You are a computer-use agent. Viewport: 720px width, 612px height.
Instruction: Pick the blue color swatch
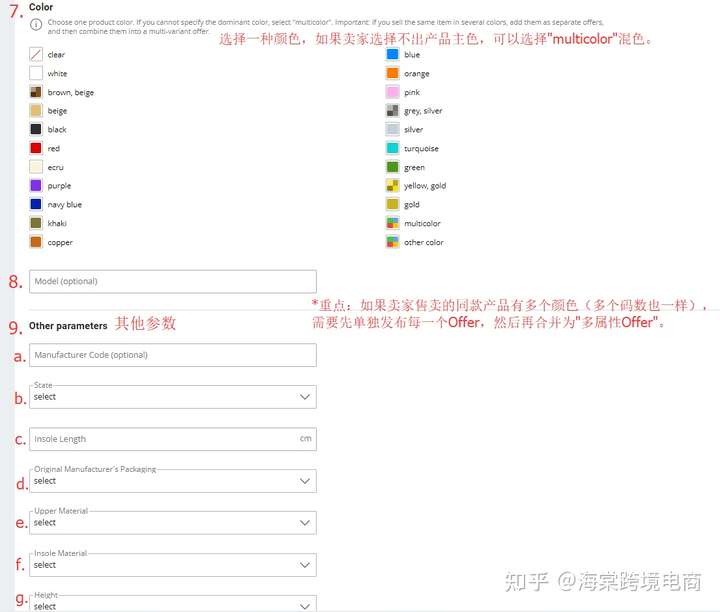point(393,55)
